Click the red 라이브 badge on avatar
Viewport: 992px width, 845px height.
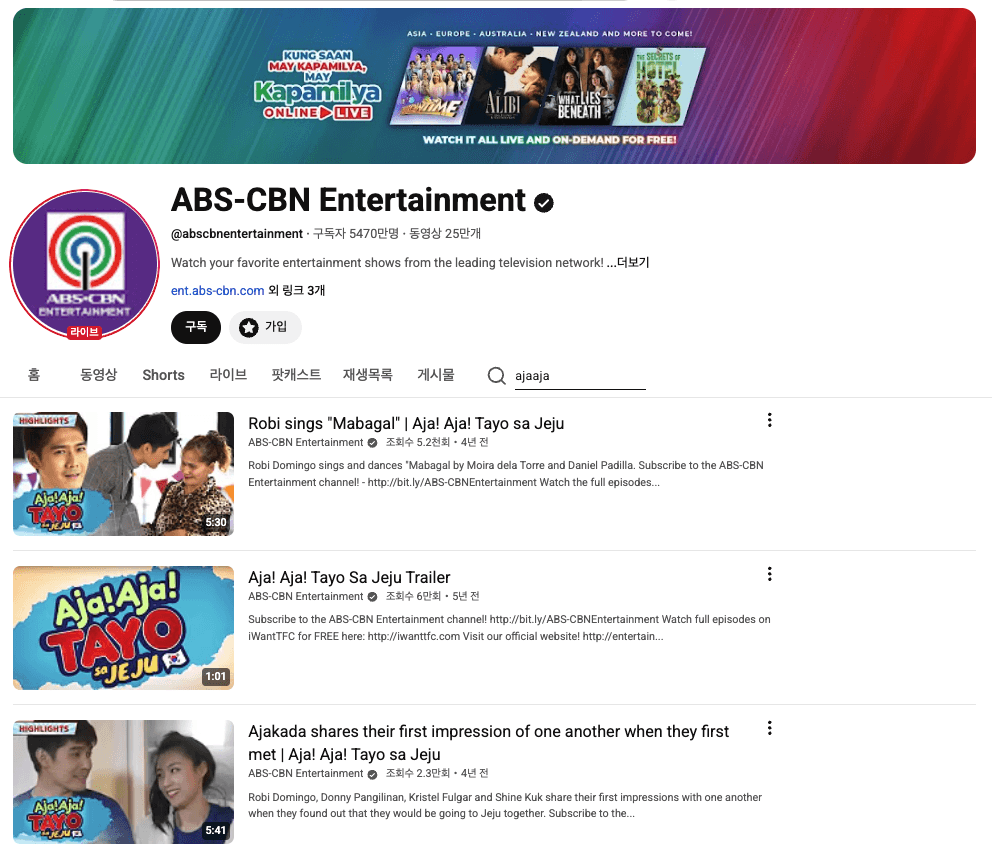(x=84, y=332)
